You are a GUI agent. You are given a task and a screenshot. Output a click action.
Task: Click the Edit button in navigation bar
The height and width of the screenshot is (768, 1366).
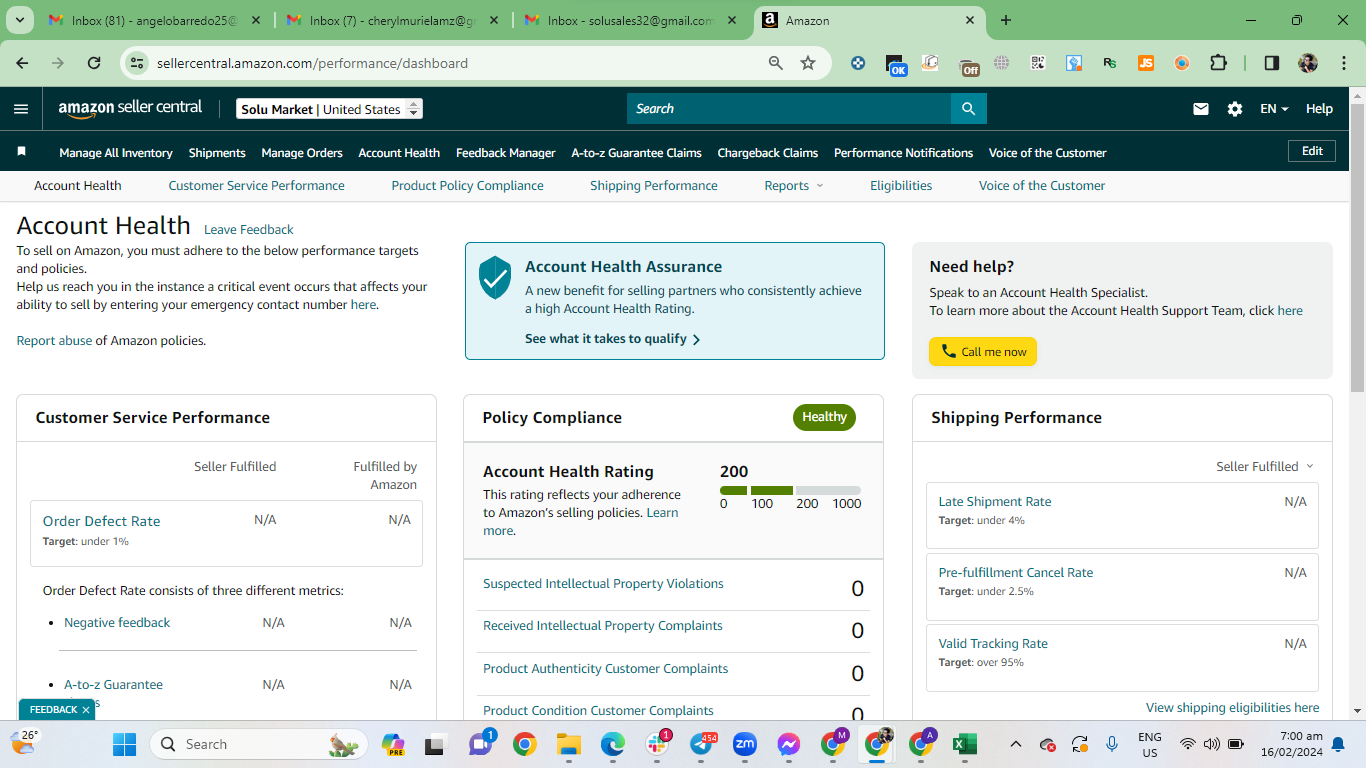click(1312, 151)
